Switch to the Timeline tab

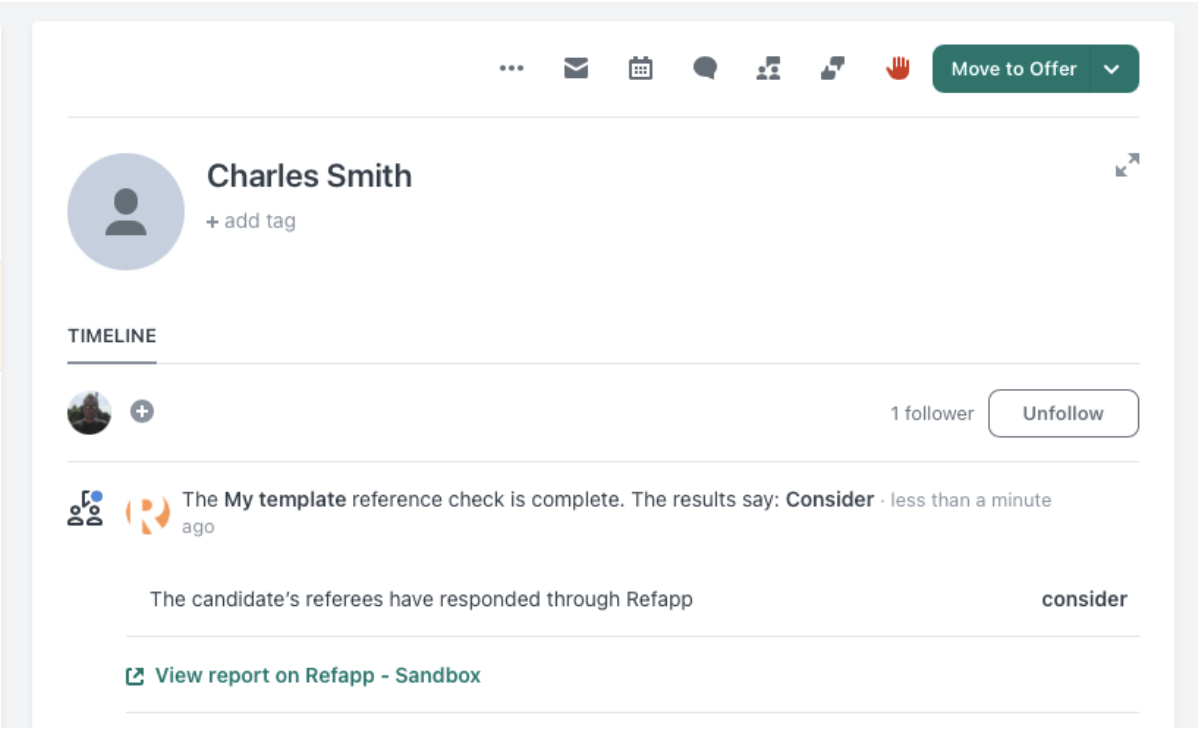pyautogui.click(x=111, y=335)
